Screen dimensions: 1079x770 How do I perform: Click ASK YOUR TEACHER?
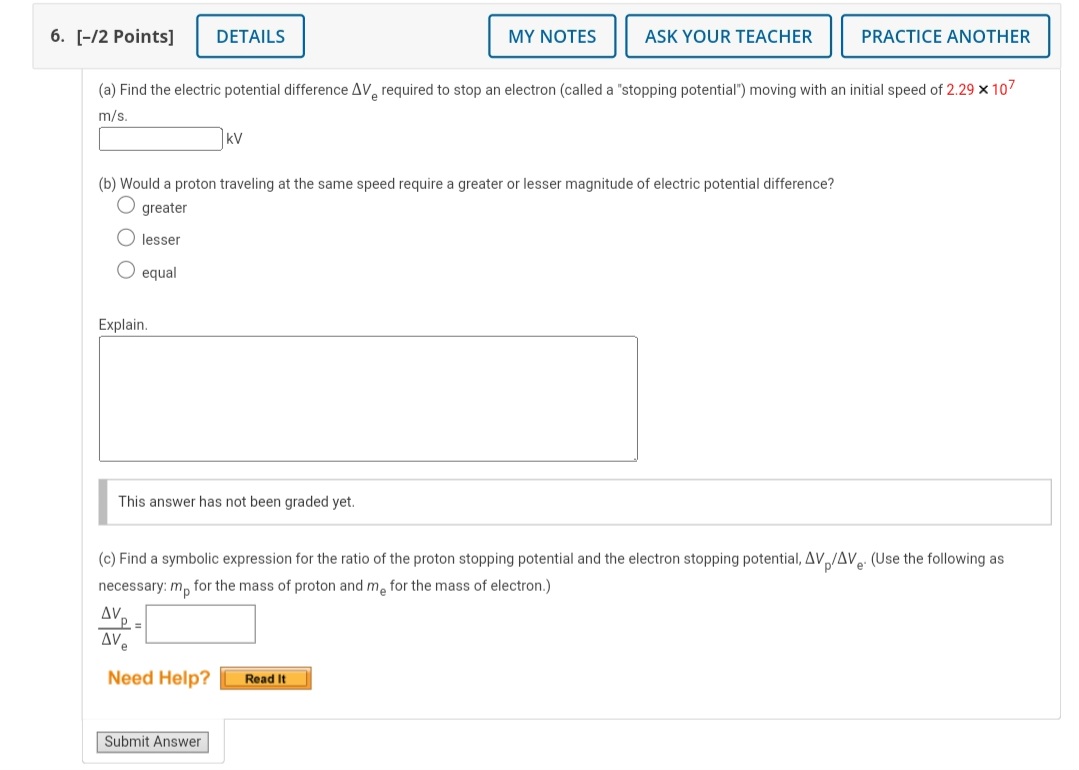coord(728,35)
